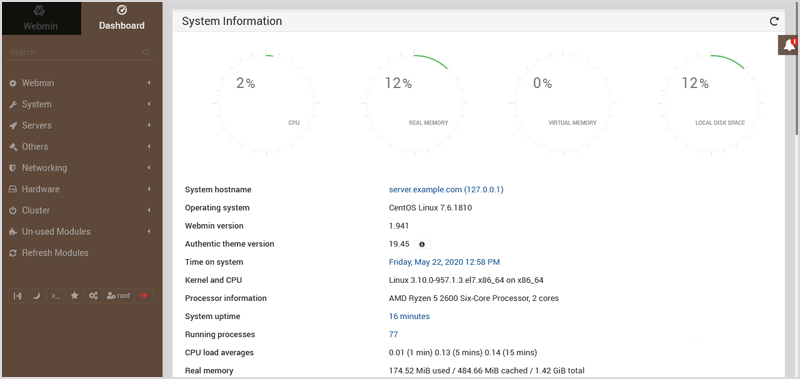Refresh system information using circular arrow

point(774,21)
